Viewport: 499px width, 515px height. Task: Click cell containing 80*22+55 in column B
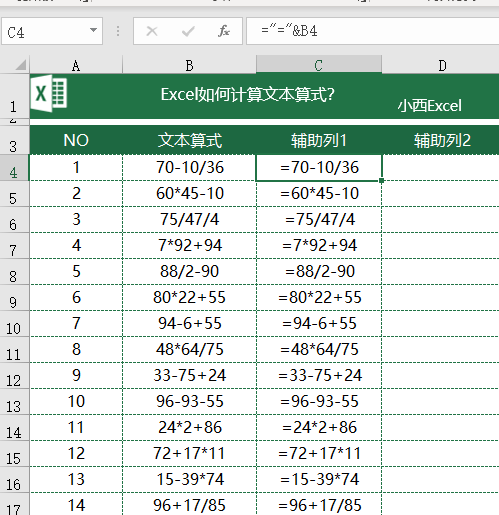pos(189,298)
